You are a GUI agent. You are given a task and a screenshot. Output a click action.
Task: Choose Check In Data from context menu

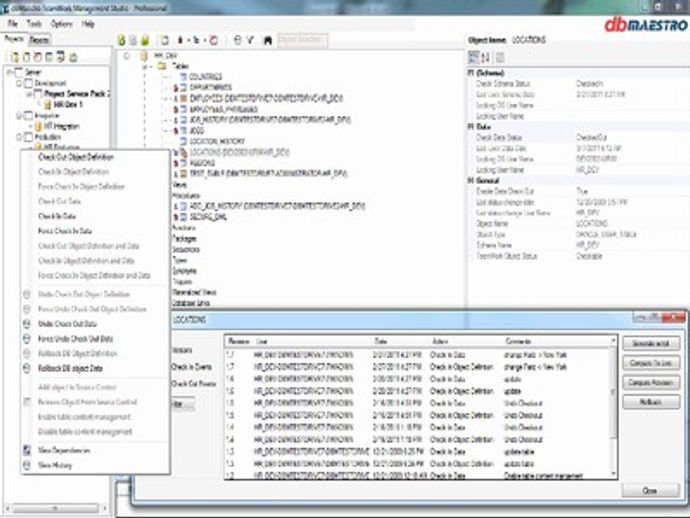95,216
